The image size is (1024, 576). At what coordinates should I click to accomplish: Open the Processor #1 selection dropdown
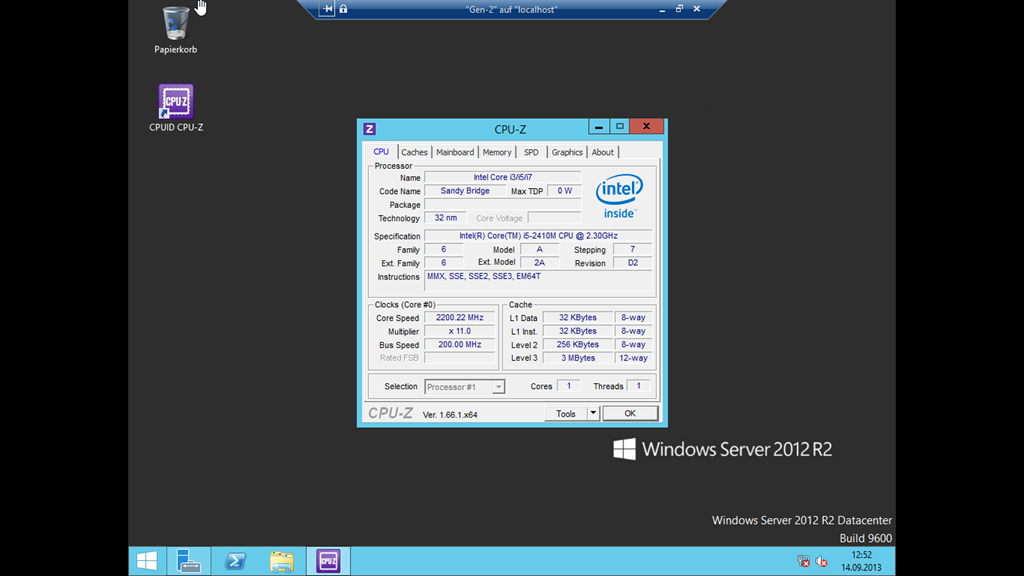(464, 387)
